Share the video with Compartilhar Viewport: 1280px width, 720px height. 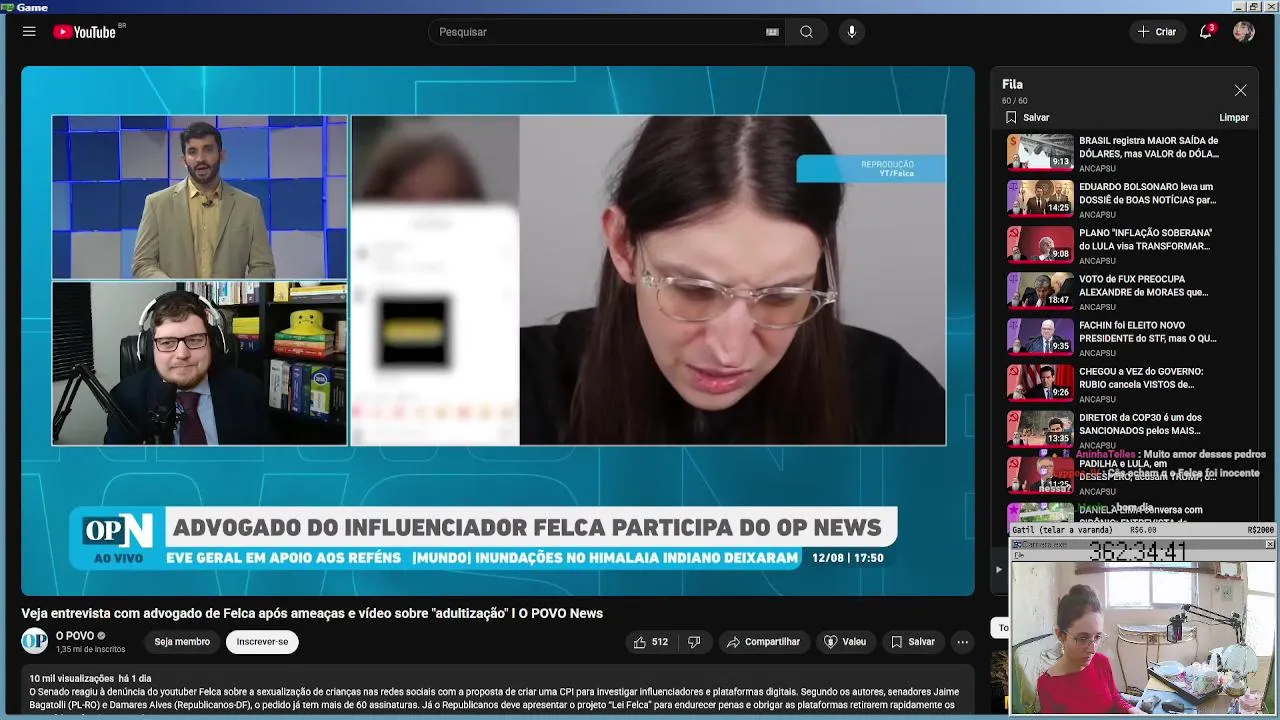[x=763, y=642]
